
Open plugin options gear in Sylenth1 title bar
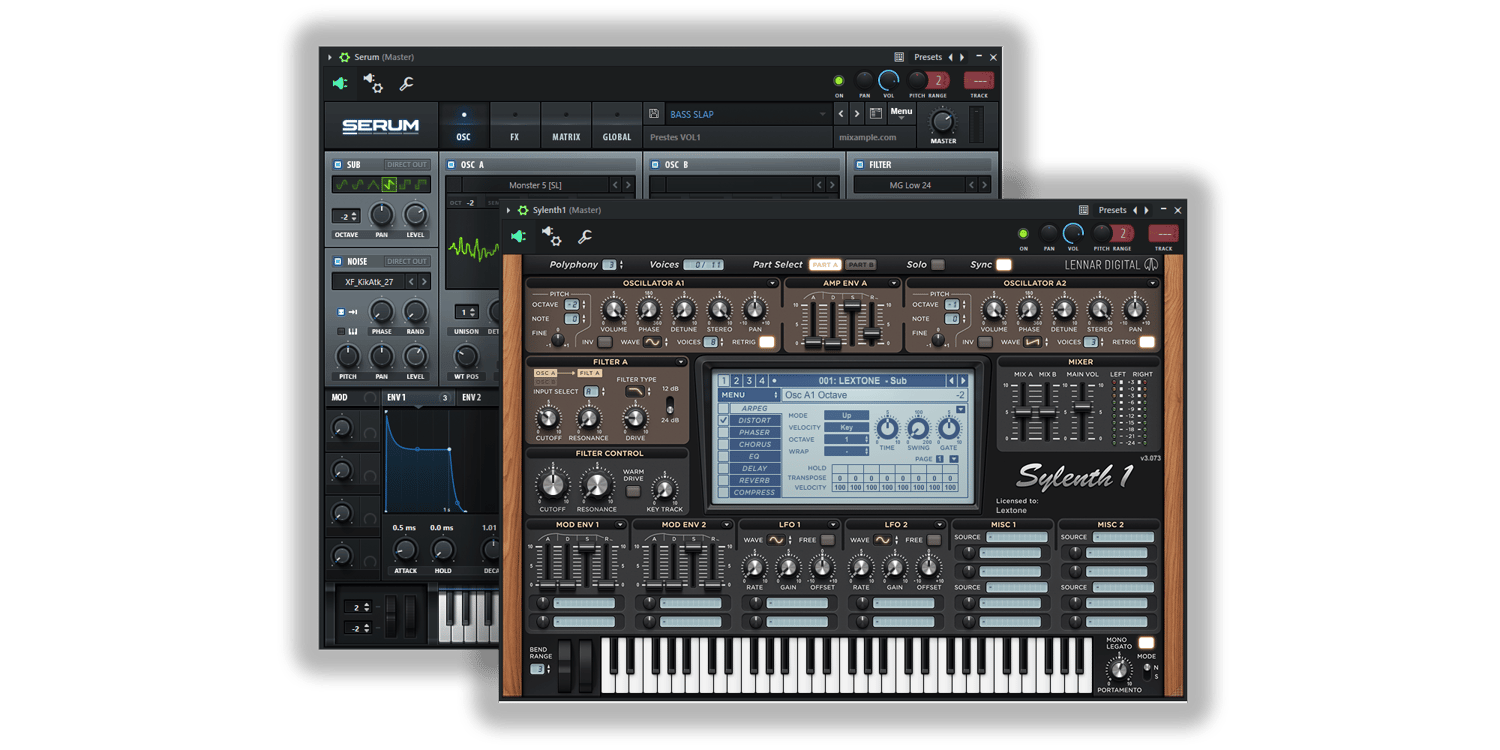point(522,211)
